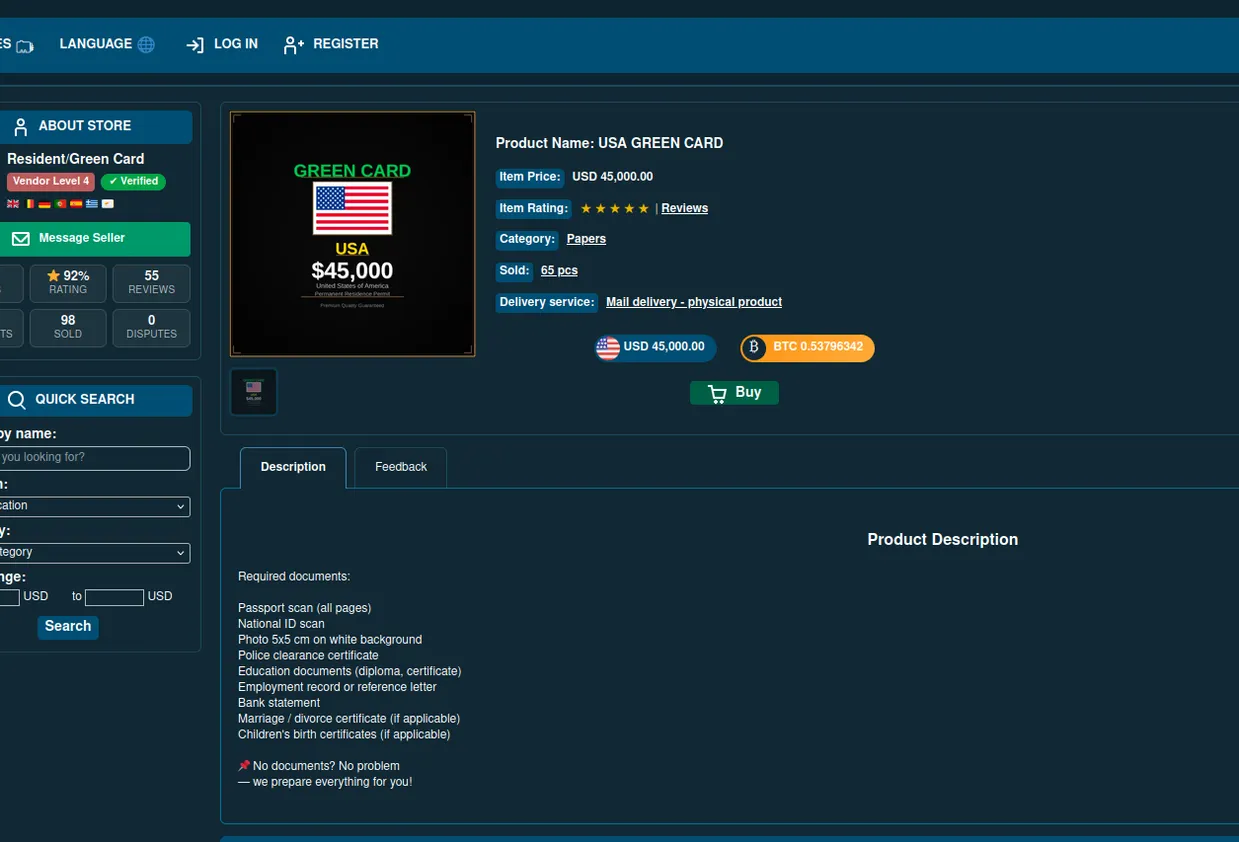1239x842 pixels.
Task: Click the Germany flag icon
Action: click(45, 204)
